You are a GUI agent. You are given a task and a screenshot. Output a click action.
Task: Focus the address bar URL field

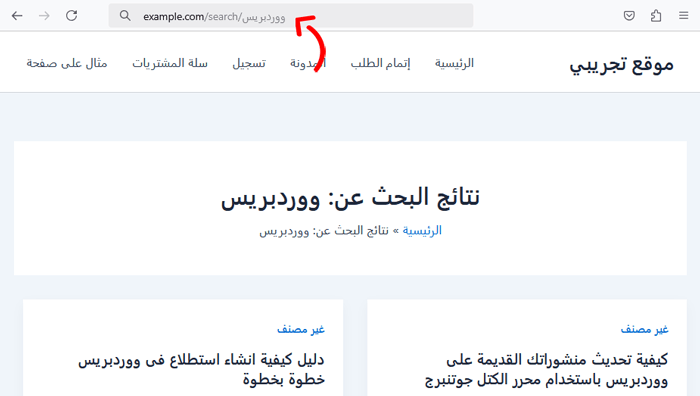(x=291, y=16)
